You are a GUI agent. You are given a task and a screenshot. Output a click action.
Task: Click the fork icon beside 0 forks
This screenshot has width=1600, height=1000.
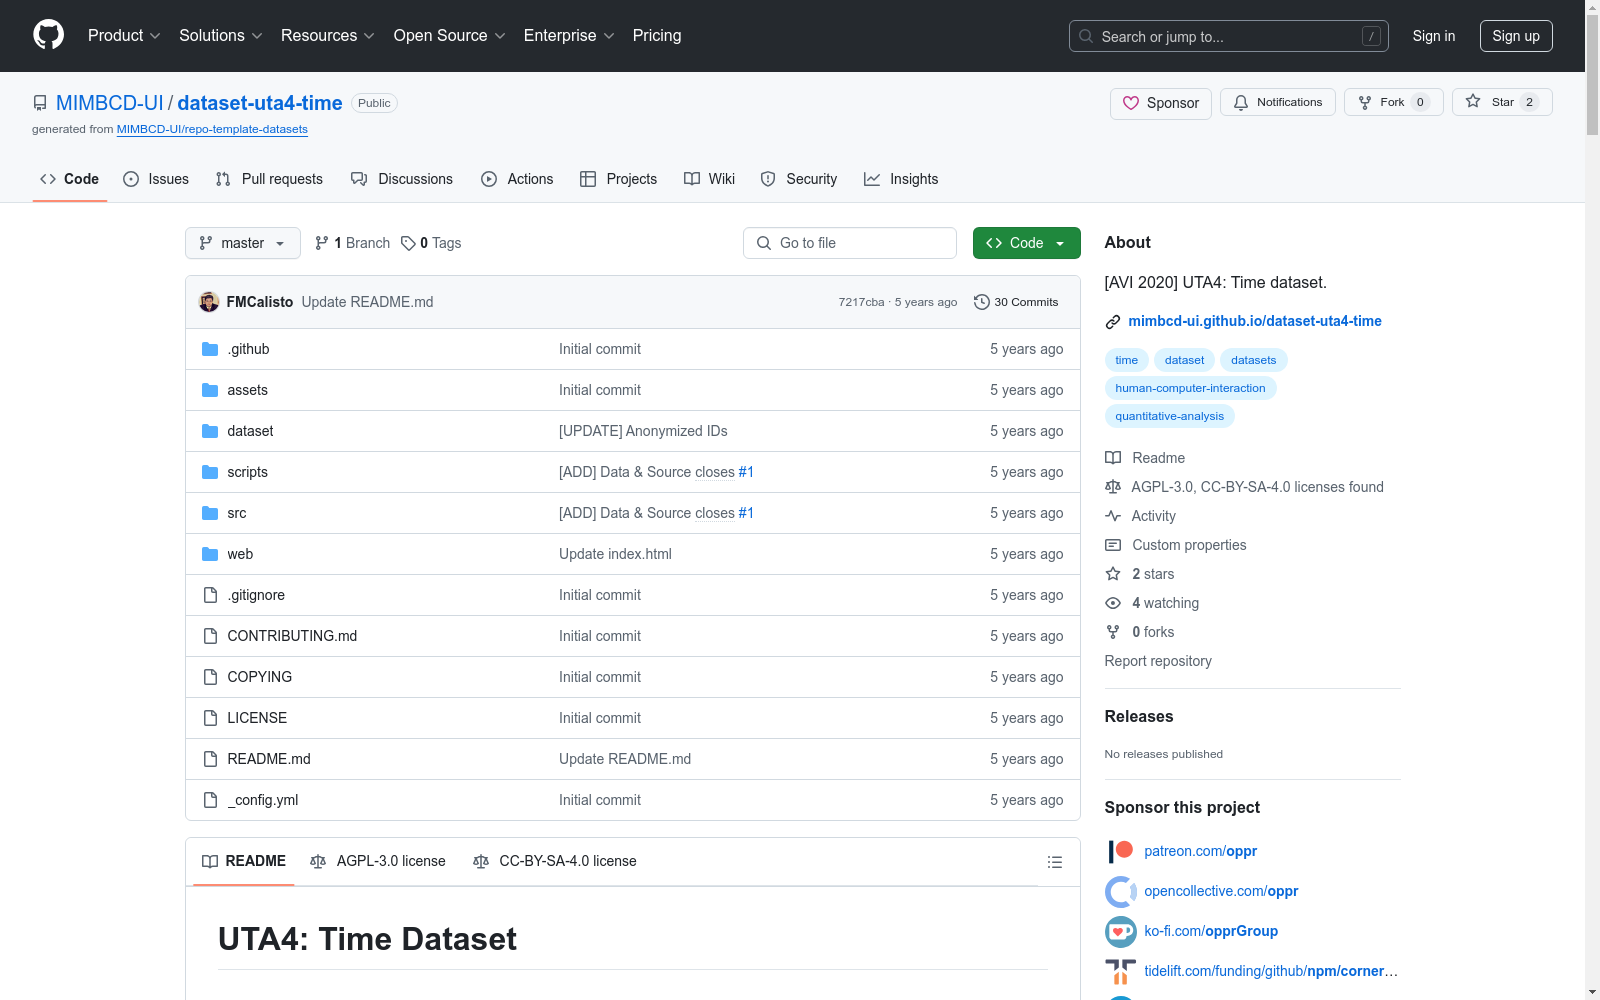1113,632
